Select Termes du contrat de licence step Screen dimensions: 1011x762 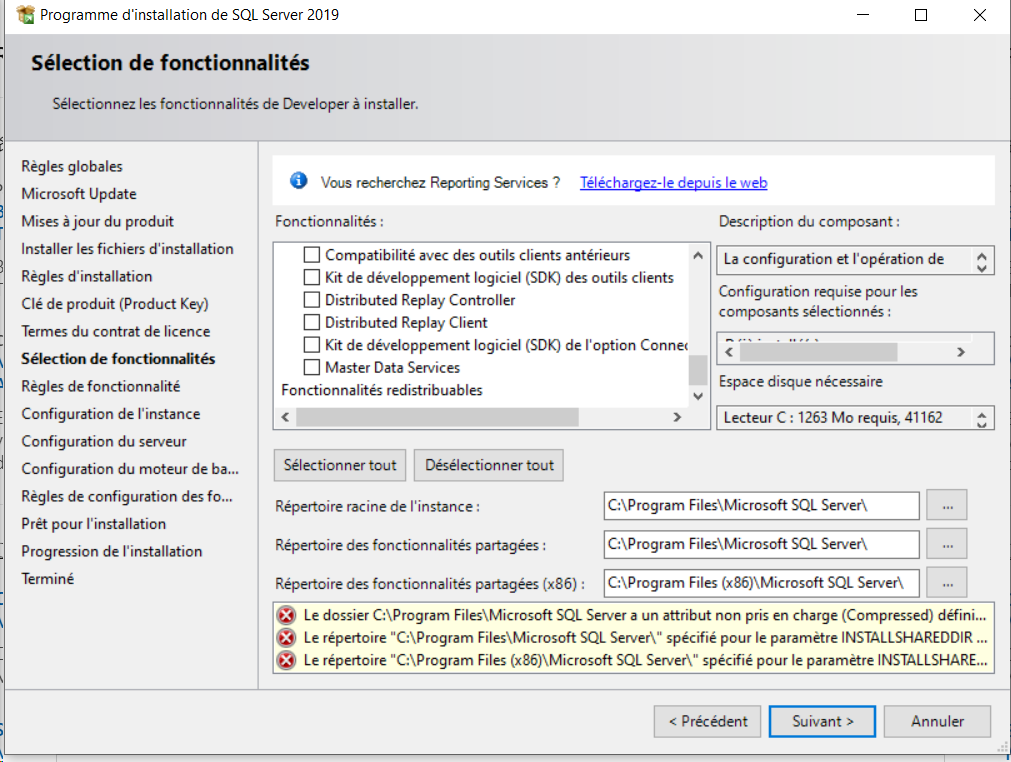click(115, 331)
